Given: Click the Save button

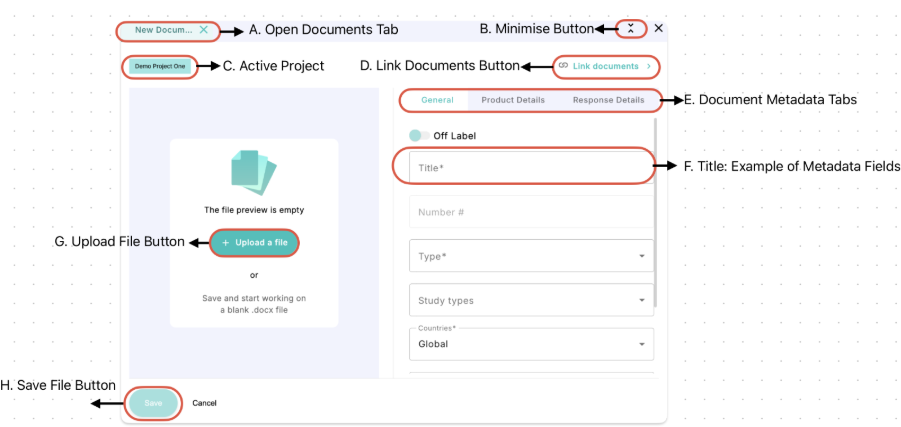Looking at the screenshot, I should 153,403.
